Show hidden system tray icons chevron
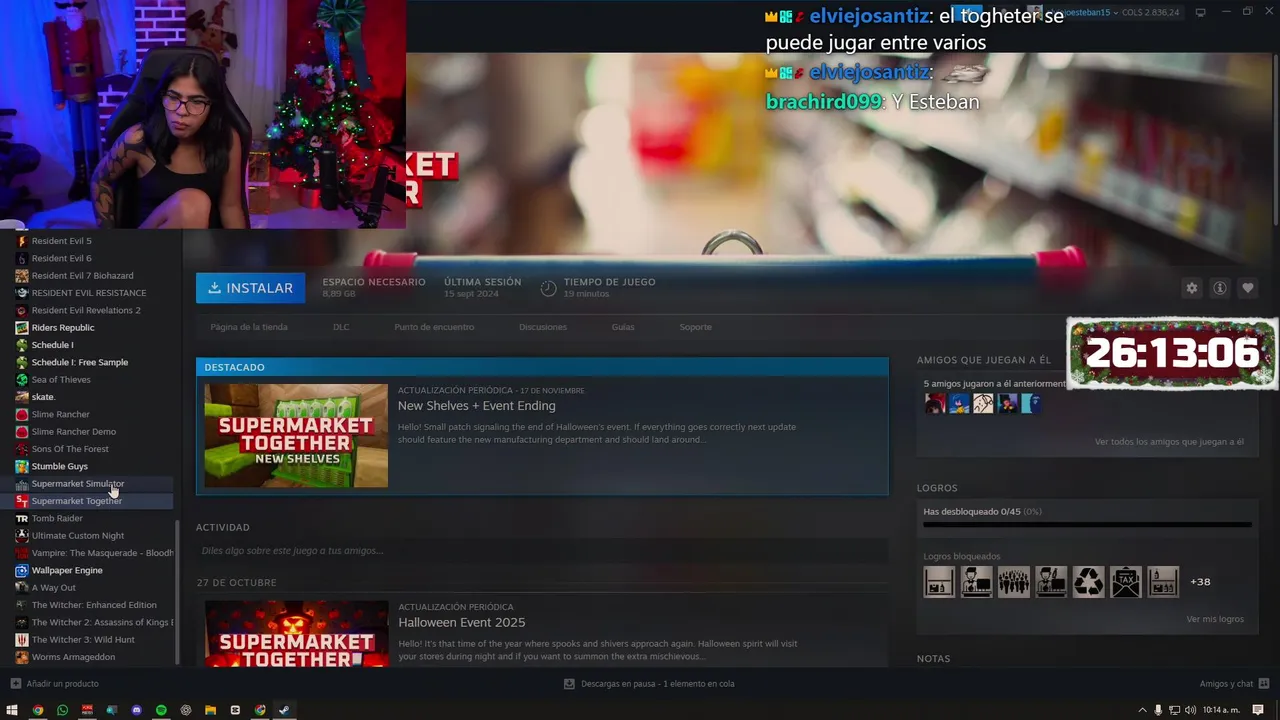Screen dimensions: 1280x720 click(1142, 710)
